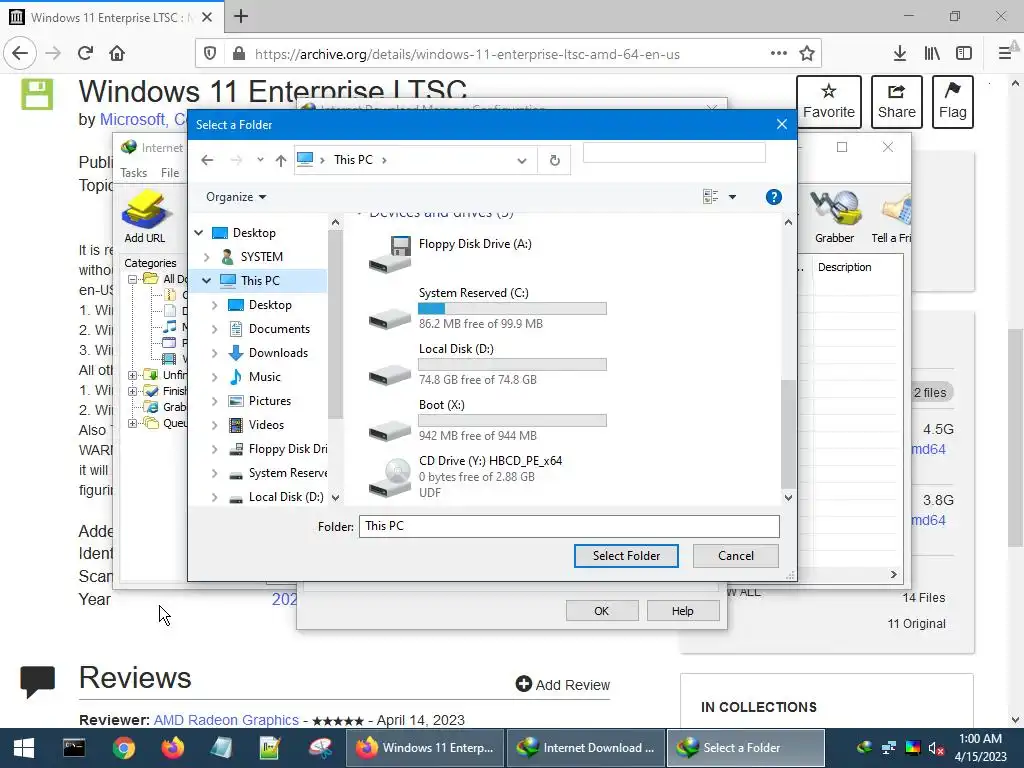Click Add URL icon in Internet Download Manager
Image resolution: width=1024 pixels, height=768 pixels.
point(145,217)
